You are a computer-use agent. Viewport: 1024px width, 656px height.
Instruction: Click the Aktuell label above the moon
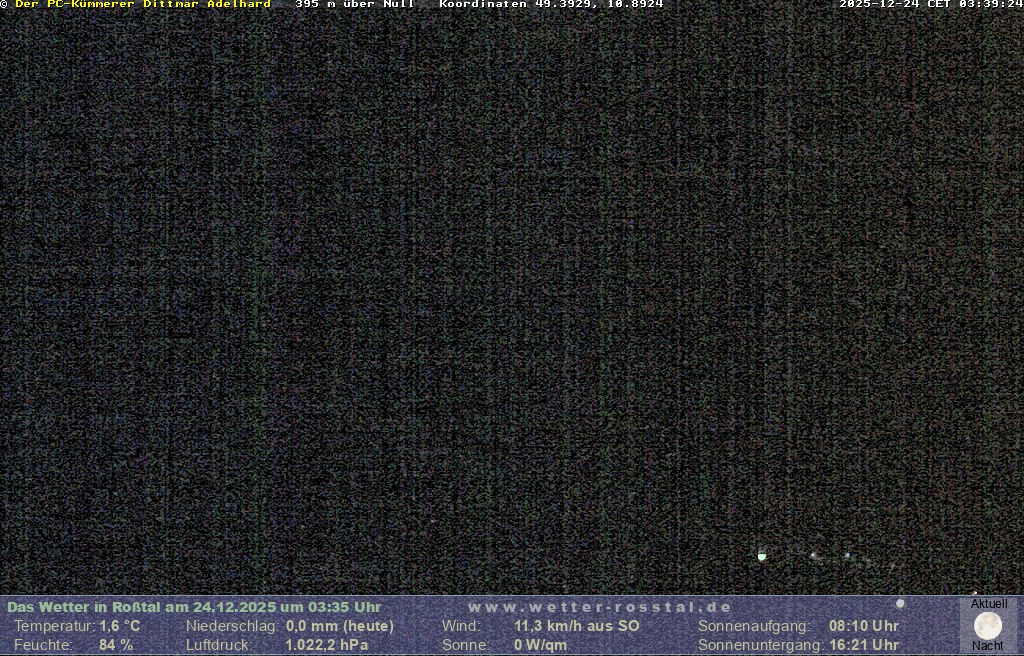[989, 604]
